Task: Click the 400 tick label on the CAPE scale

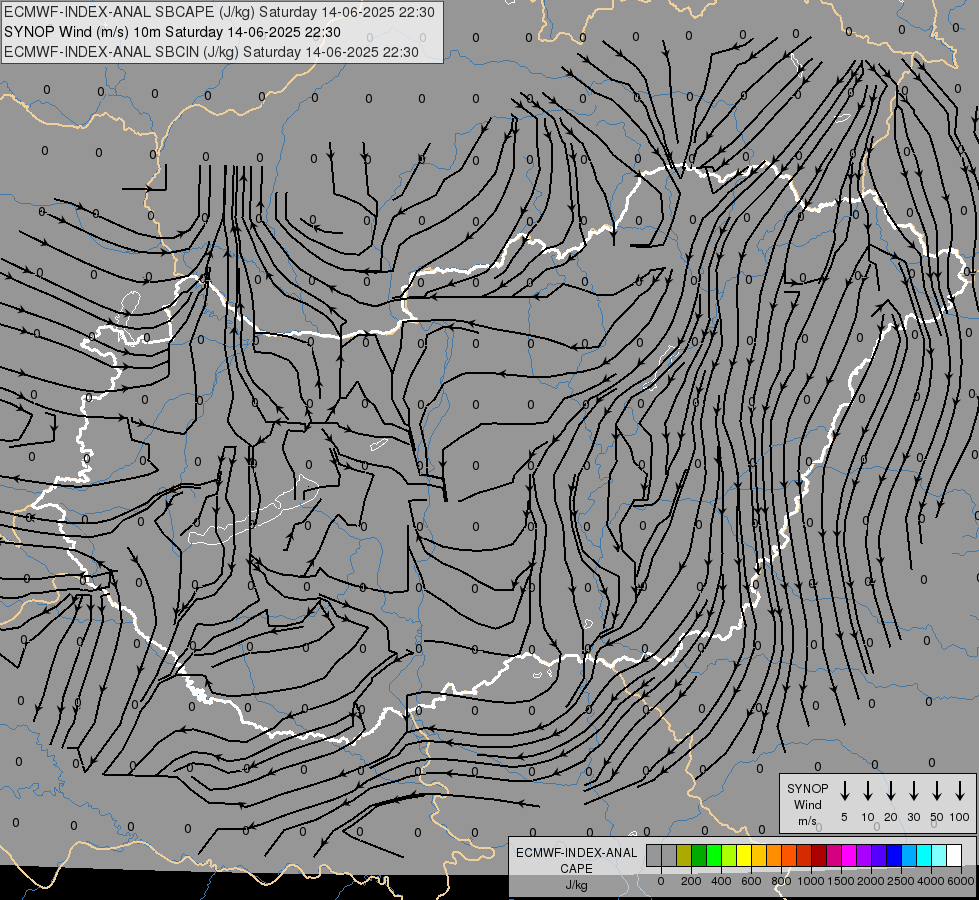Action: (721, 881)
